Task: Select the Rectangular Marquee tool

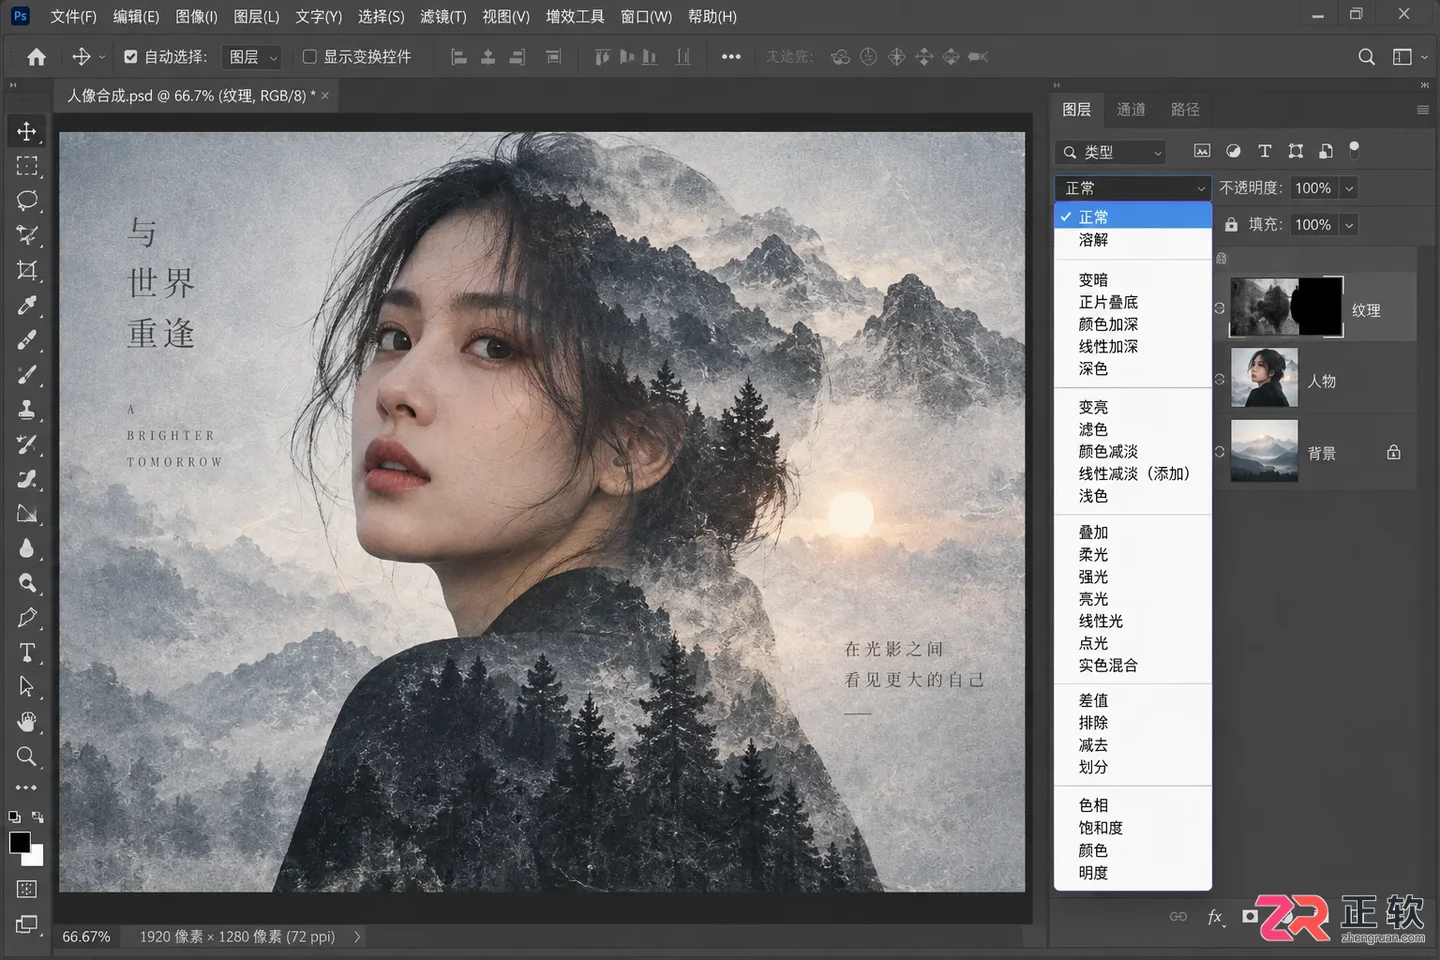Action: [27, 166]
